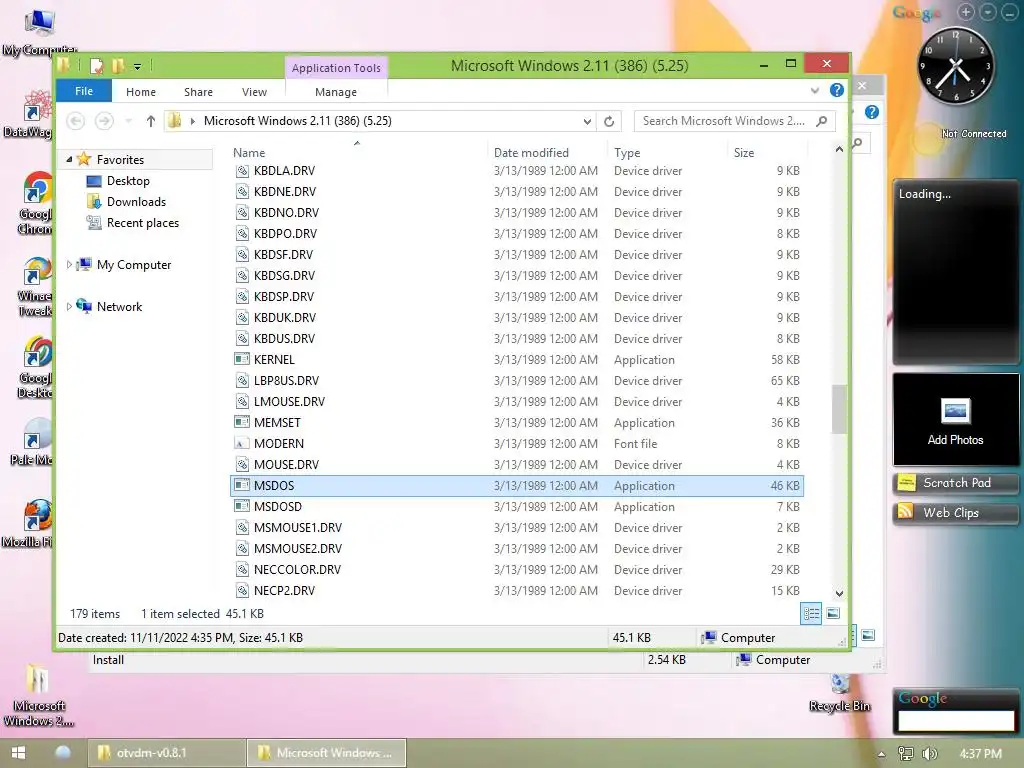Click Add Photos gadget

tap(955, 419)
